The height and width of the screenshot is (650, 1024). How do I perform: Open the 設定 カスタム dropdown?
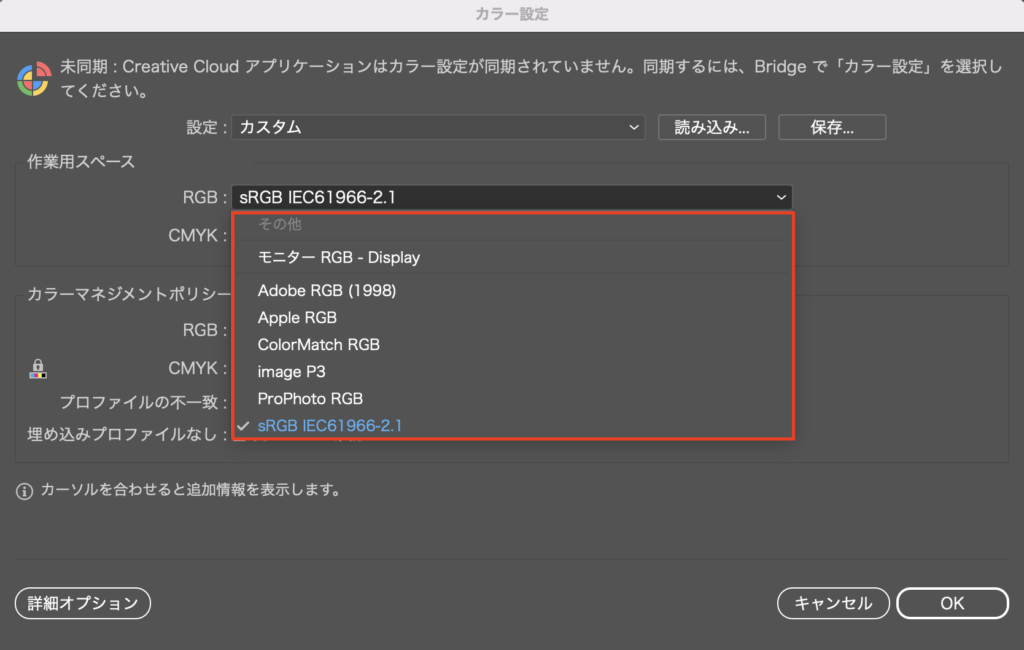click(438, 128)
